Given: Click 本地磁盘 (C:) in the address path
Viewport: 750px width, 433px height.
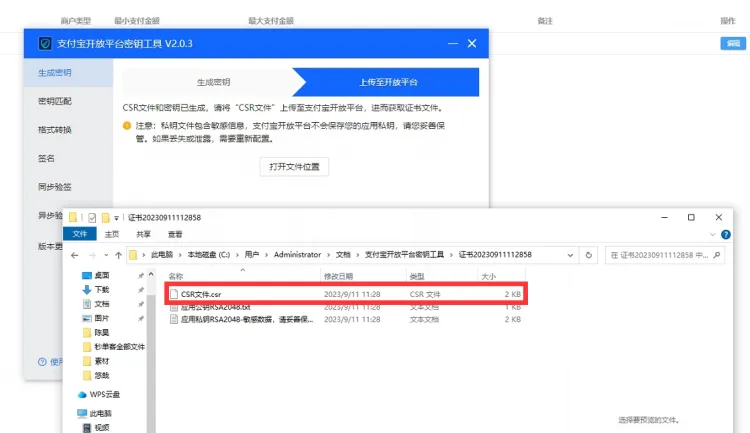Looking at the screenshot, I should pyautogui.click(x=209, y=255).
